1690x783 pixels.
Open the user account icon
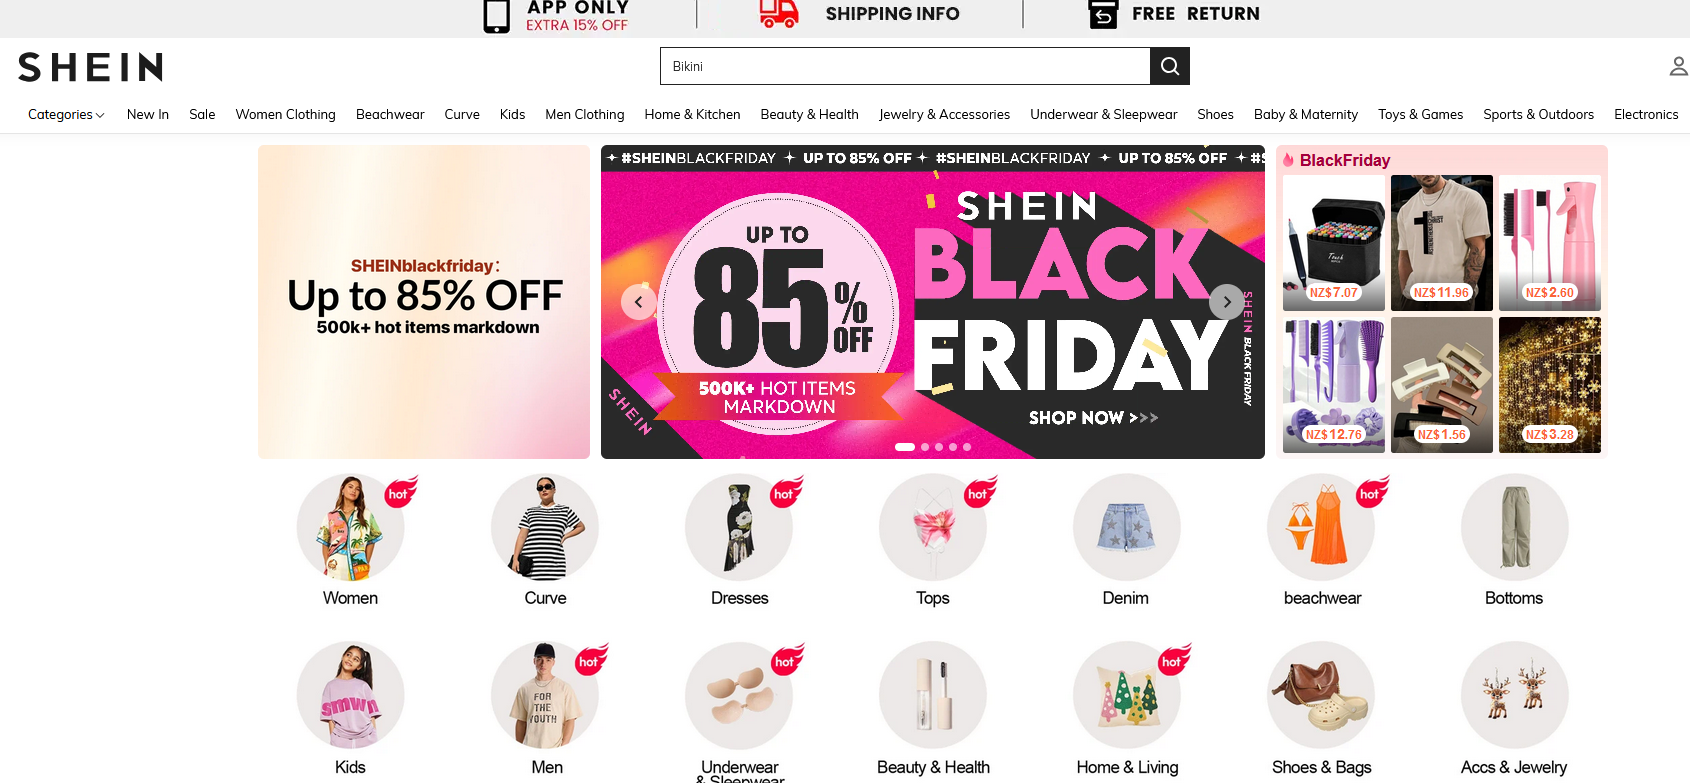(1679, 66)
